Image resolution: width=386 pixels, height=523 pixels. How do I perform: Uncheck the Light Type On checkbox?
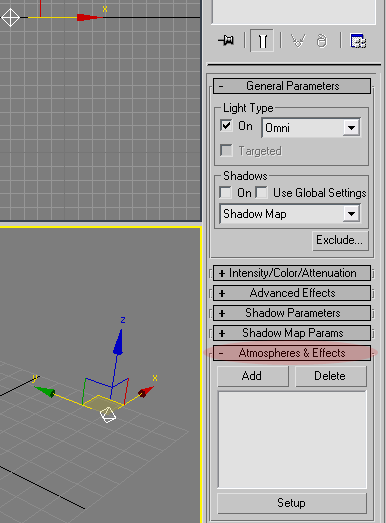226,126
